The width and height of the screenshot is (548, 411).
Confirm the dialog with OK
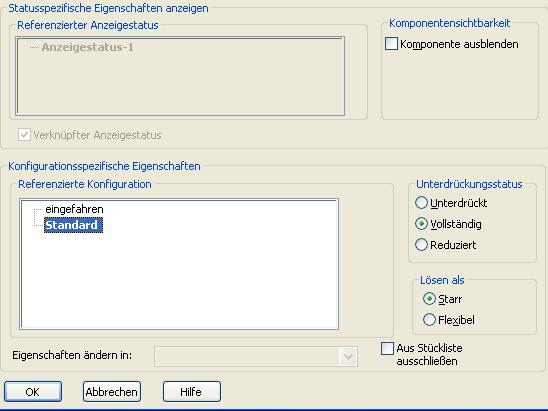tap(33, 391)
